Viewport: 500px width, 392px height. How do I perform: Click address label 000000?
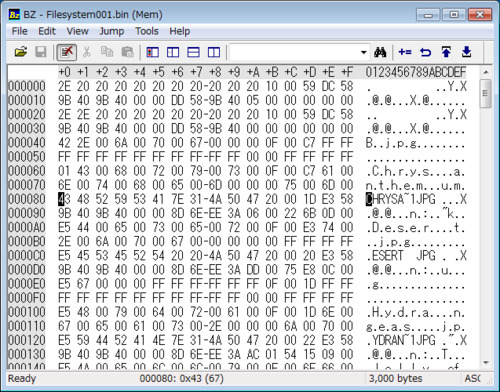(x=27, y=86)
